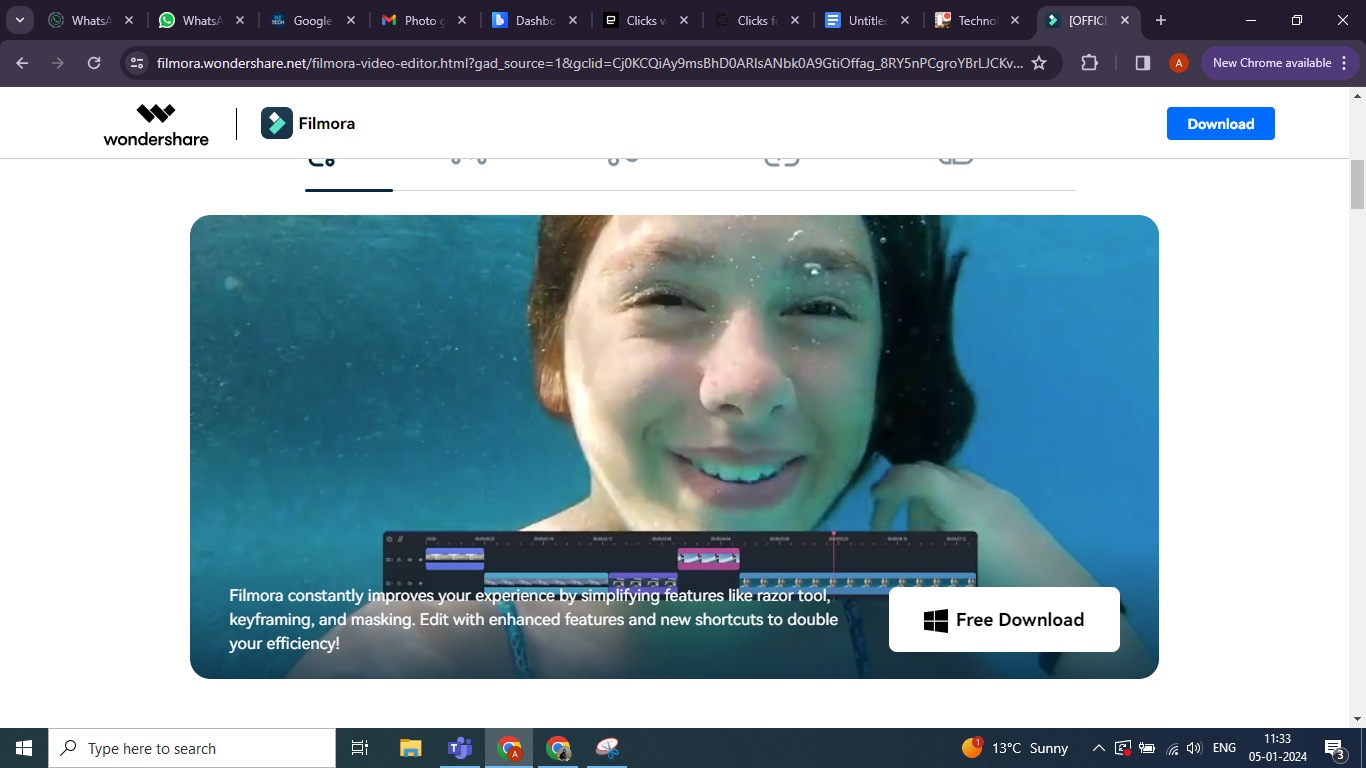Switch to the WhatsApp tab with green icon

click(201, 20)
